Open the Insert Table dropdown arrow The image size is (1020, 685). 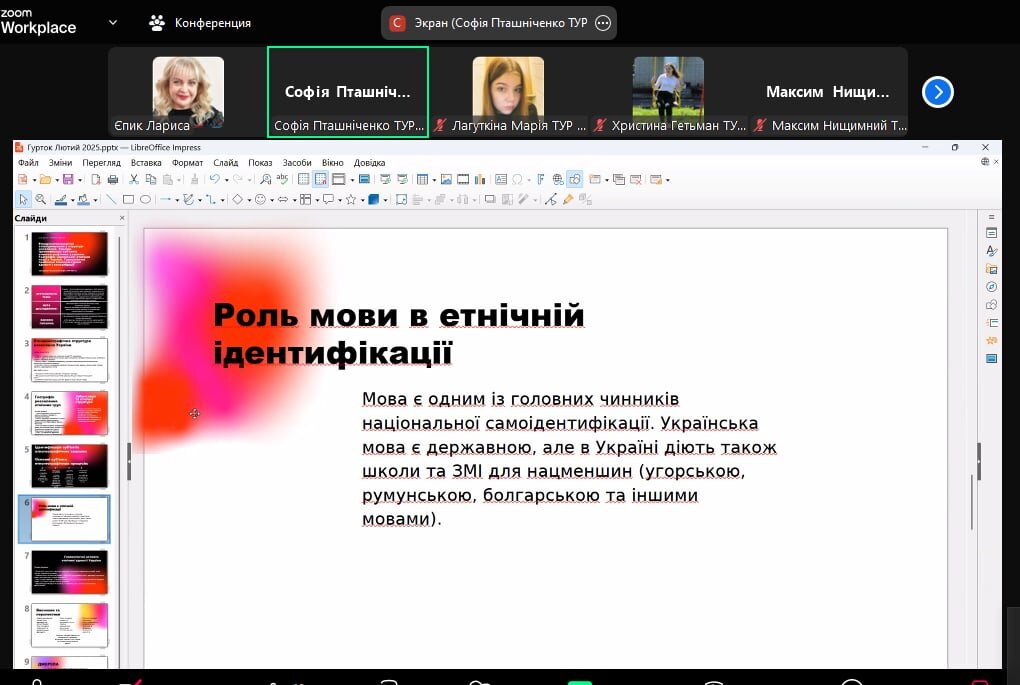point(432,180)
